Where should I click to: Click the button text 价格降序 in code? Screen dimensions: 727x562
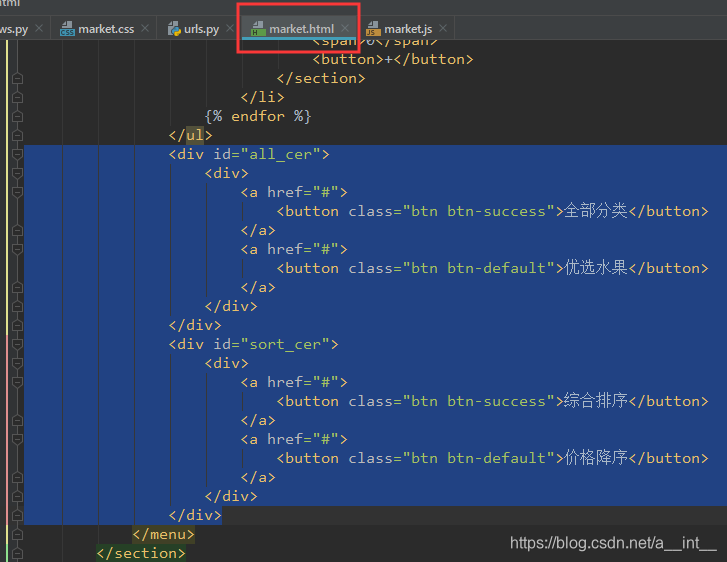pyautogui.click(x=596, y=458)
